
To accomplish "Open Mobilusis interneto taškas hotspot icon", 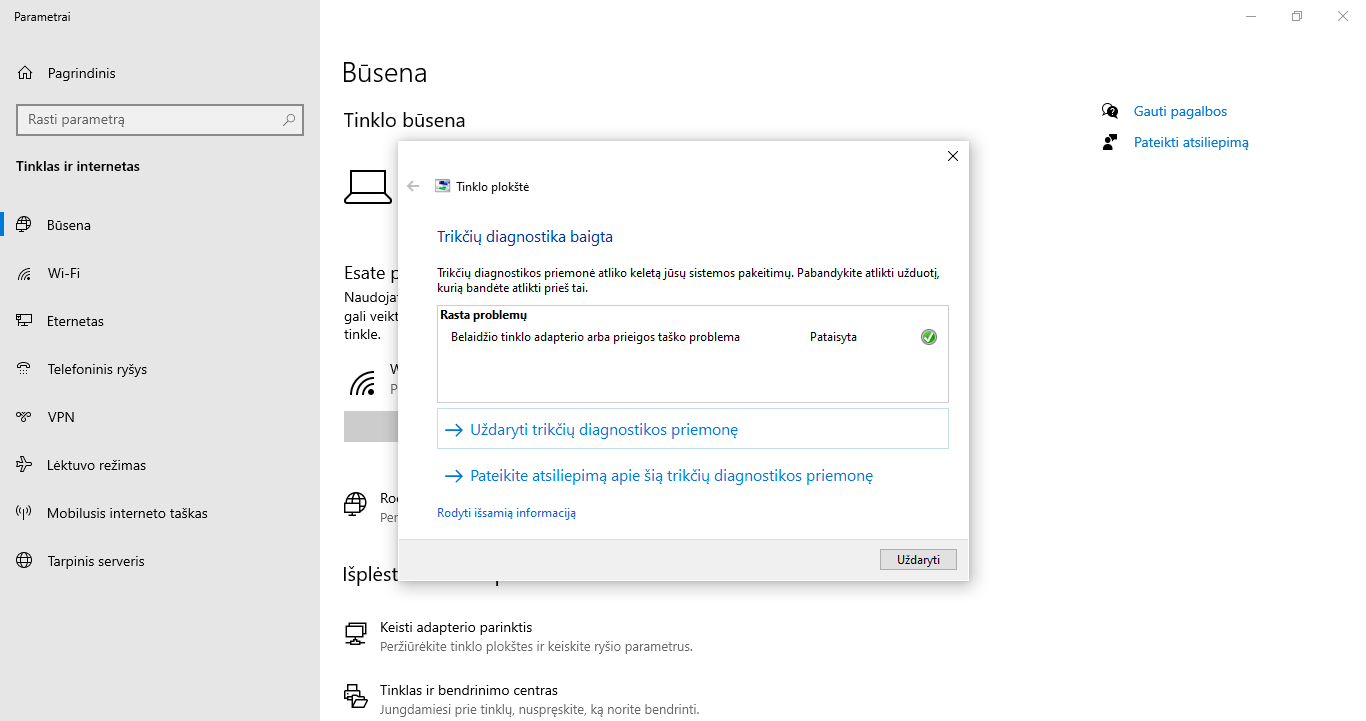I will [25, 513].
